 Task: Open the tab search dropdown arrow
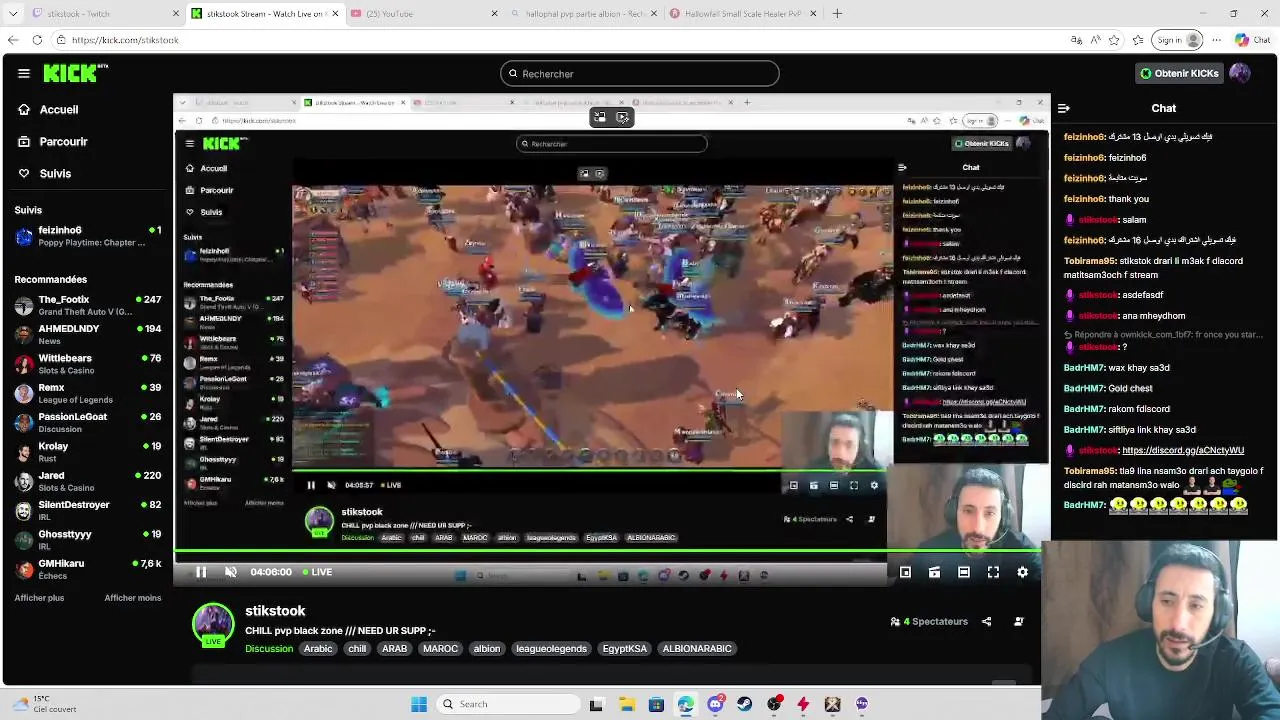(13, 14)
